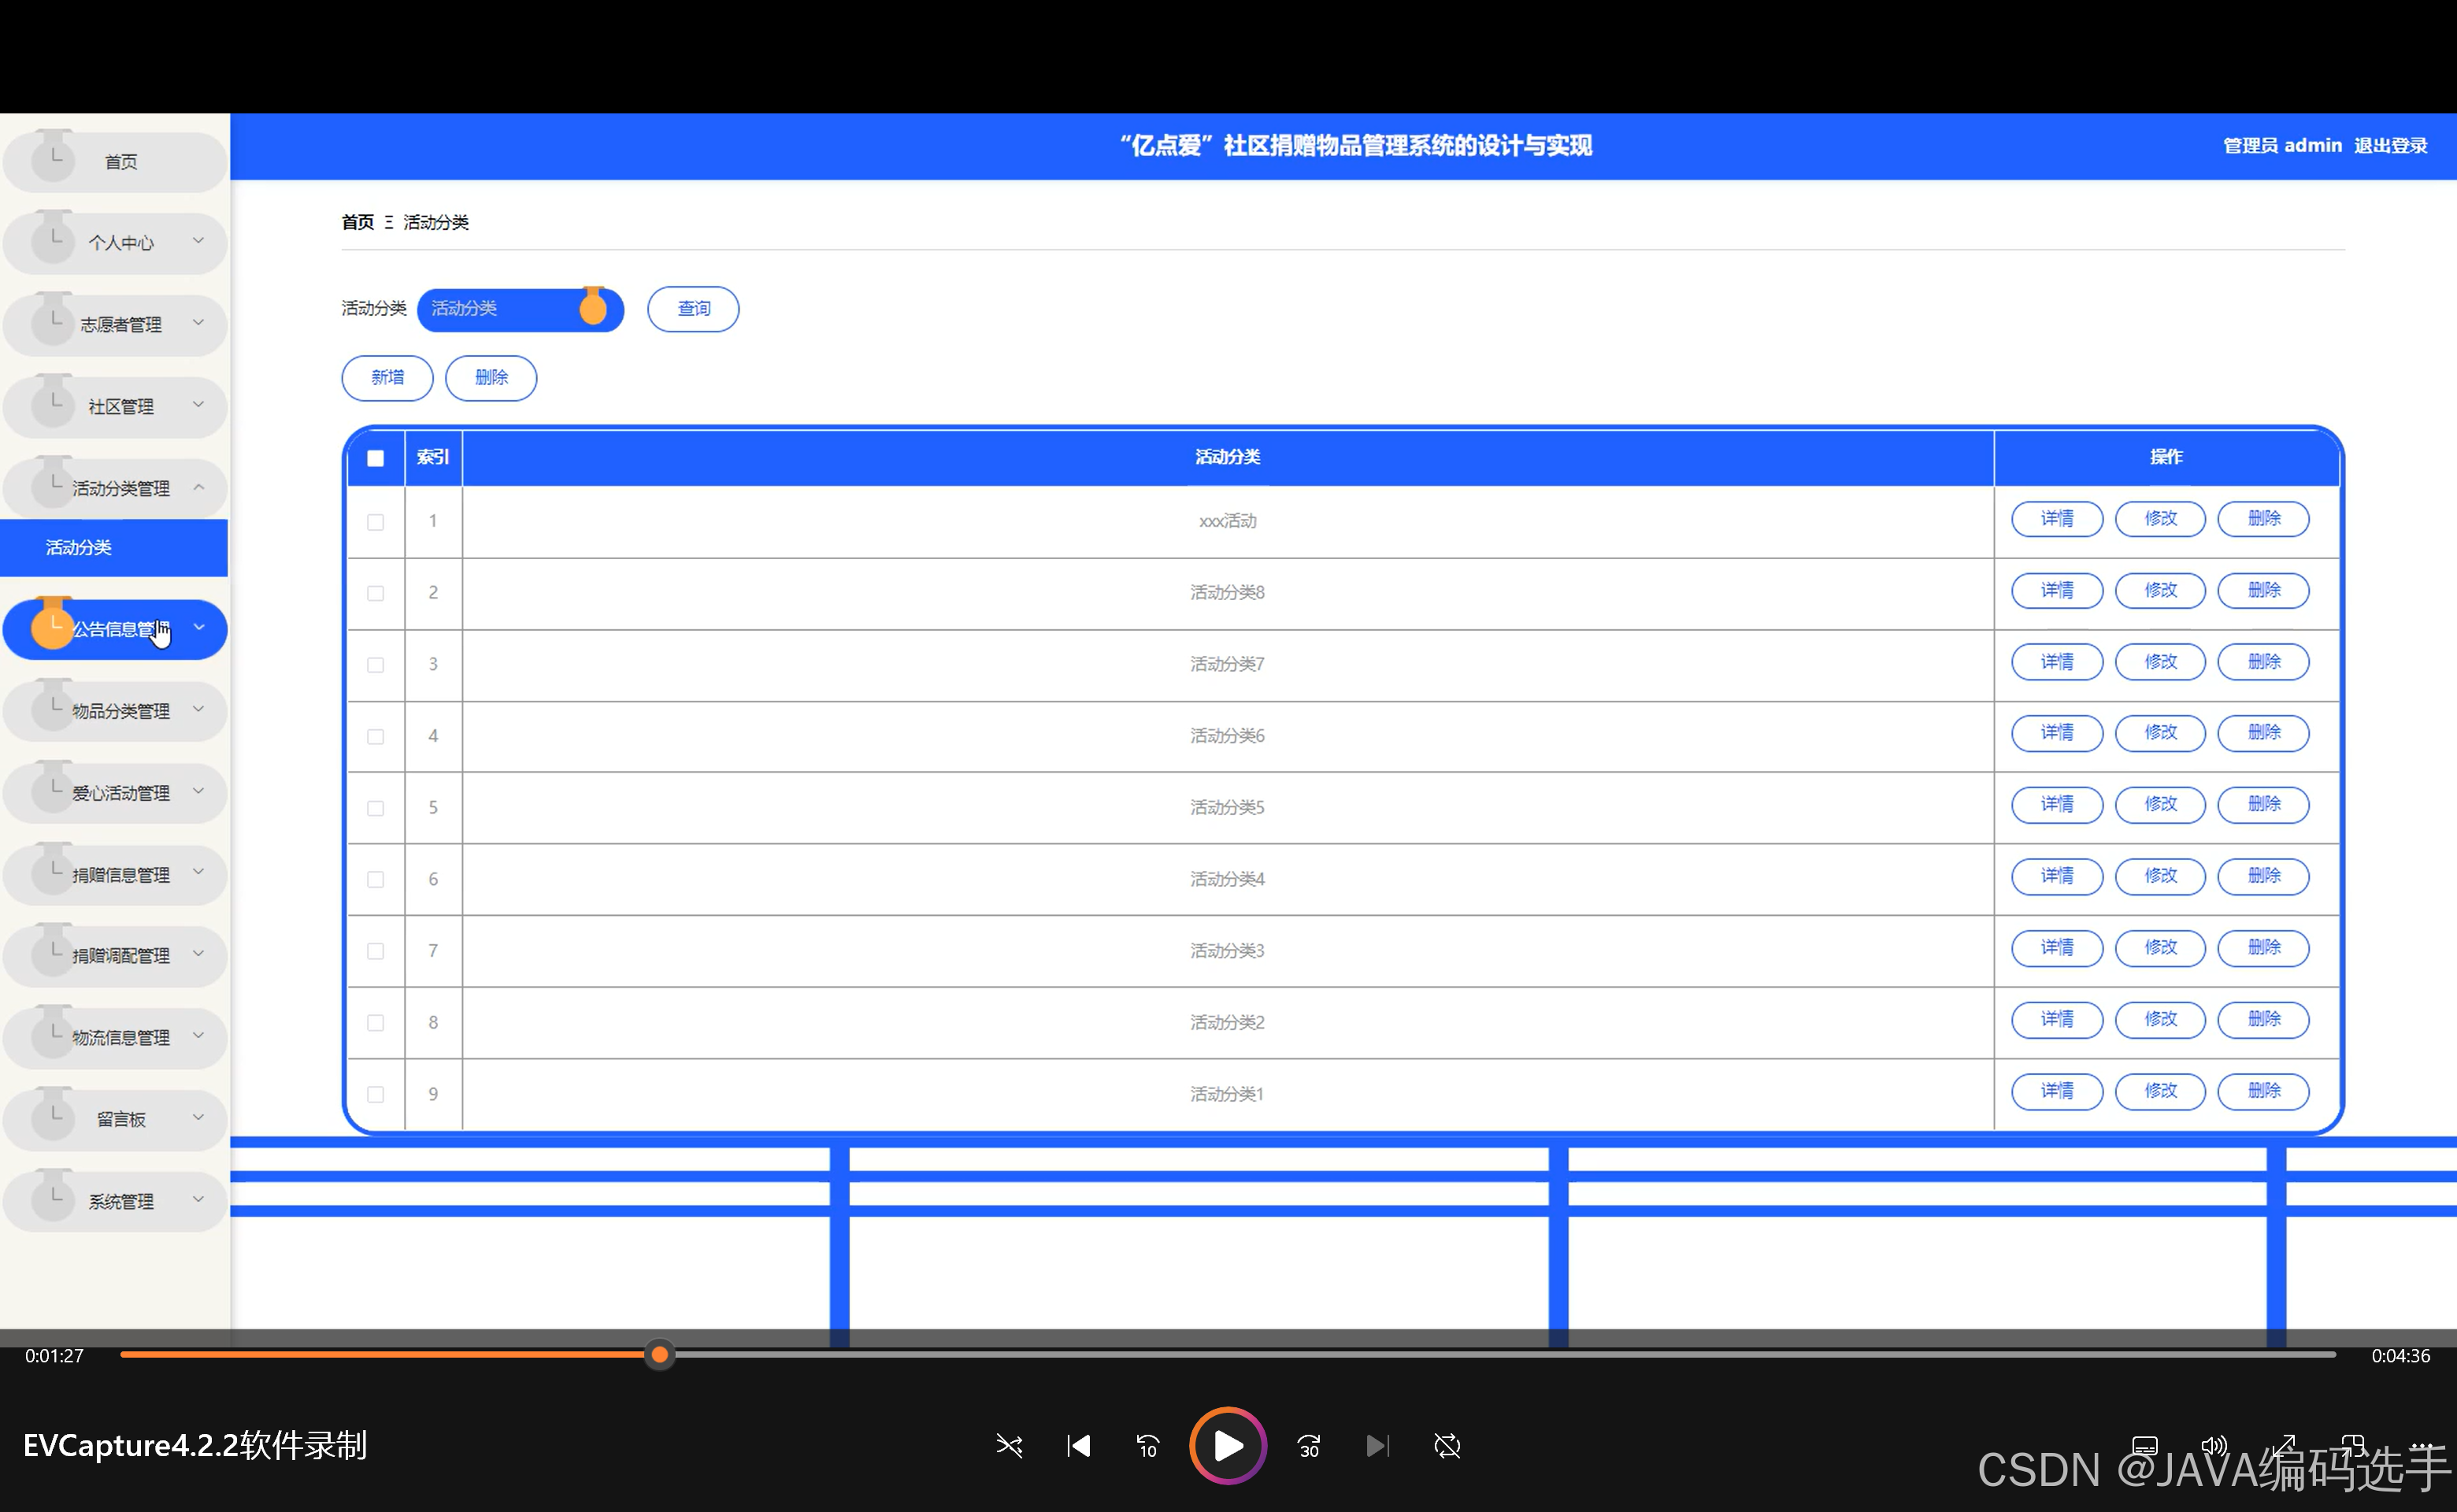Image resolution: width=2457 pixels, height=1512 pixels.
Task: Click the volume speaker icon
Action: pyautogui.click(x=2214, y=1446)
